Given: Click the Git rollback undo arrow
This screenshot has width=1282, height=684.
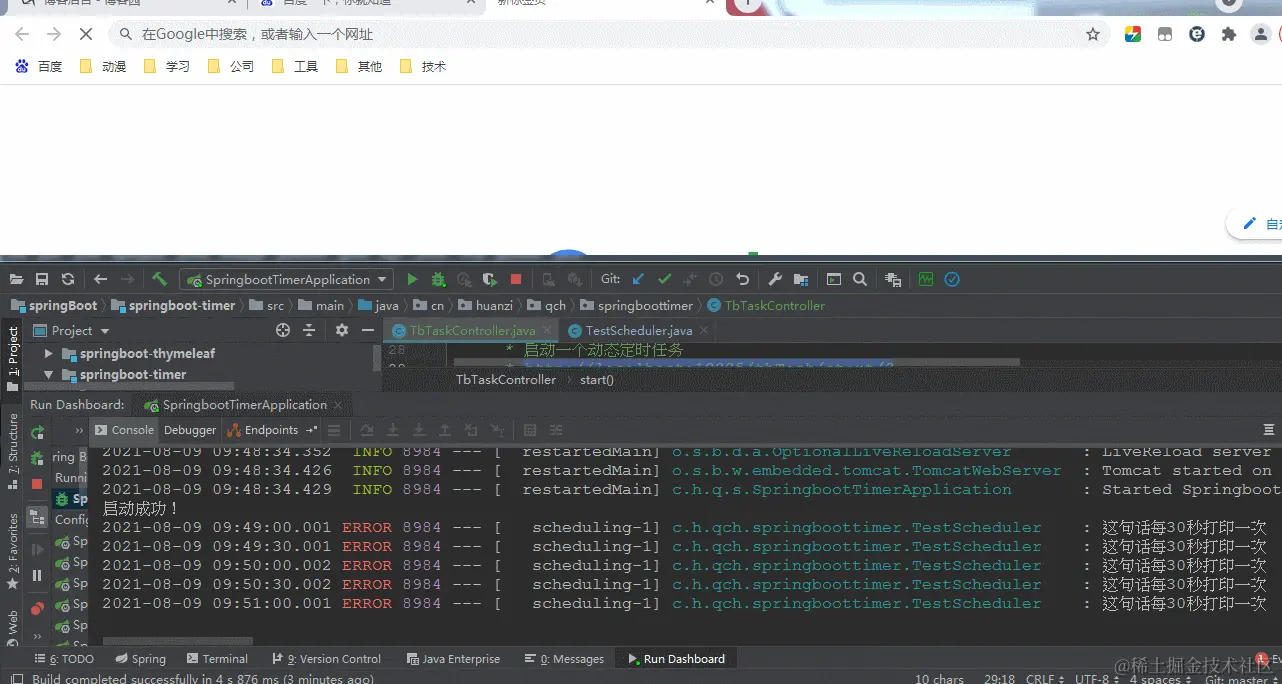Looking at the screenshot, I should pos(742,280).
